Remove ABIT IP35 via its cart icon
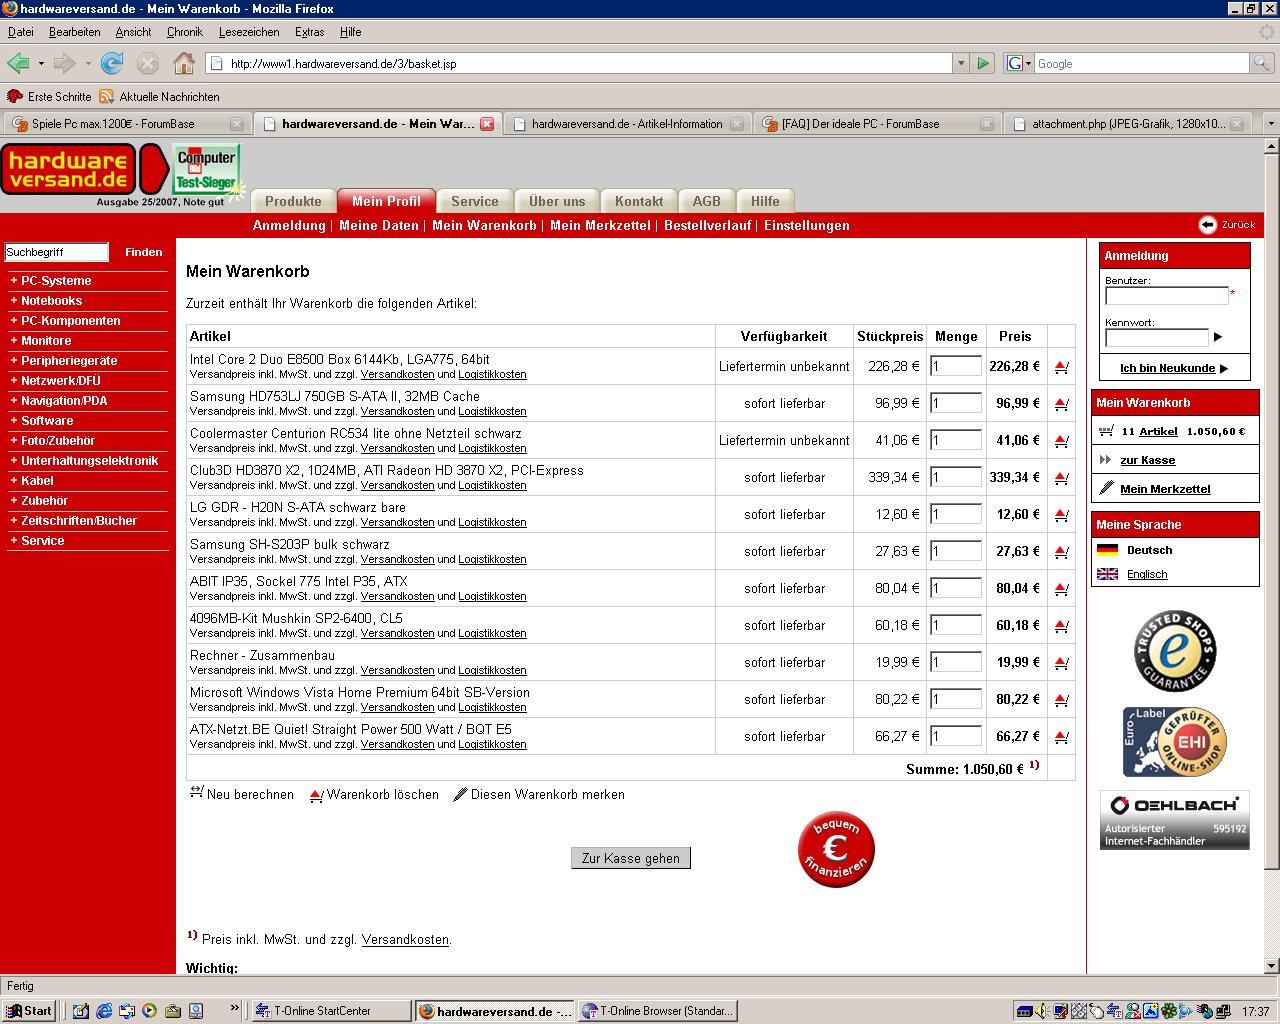The height and width of the screenshot is (1024, 1280). pyautogui.click(x=1061, y=589)
